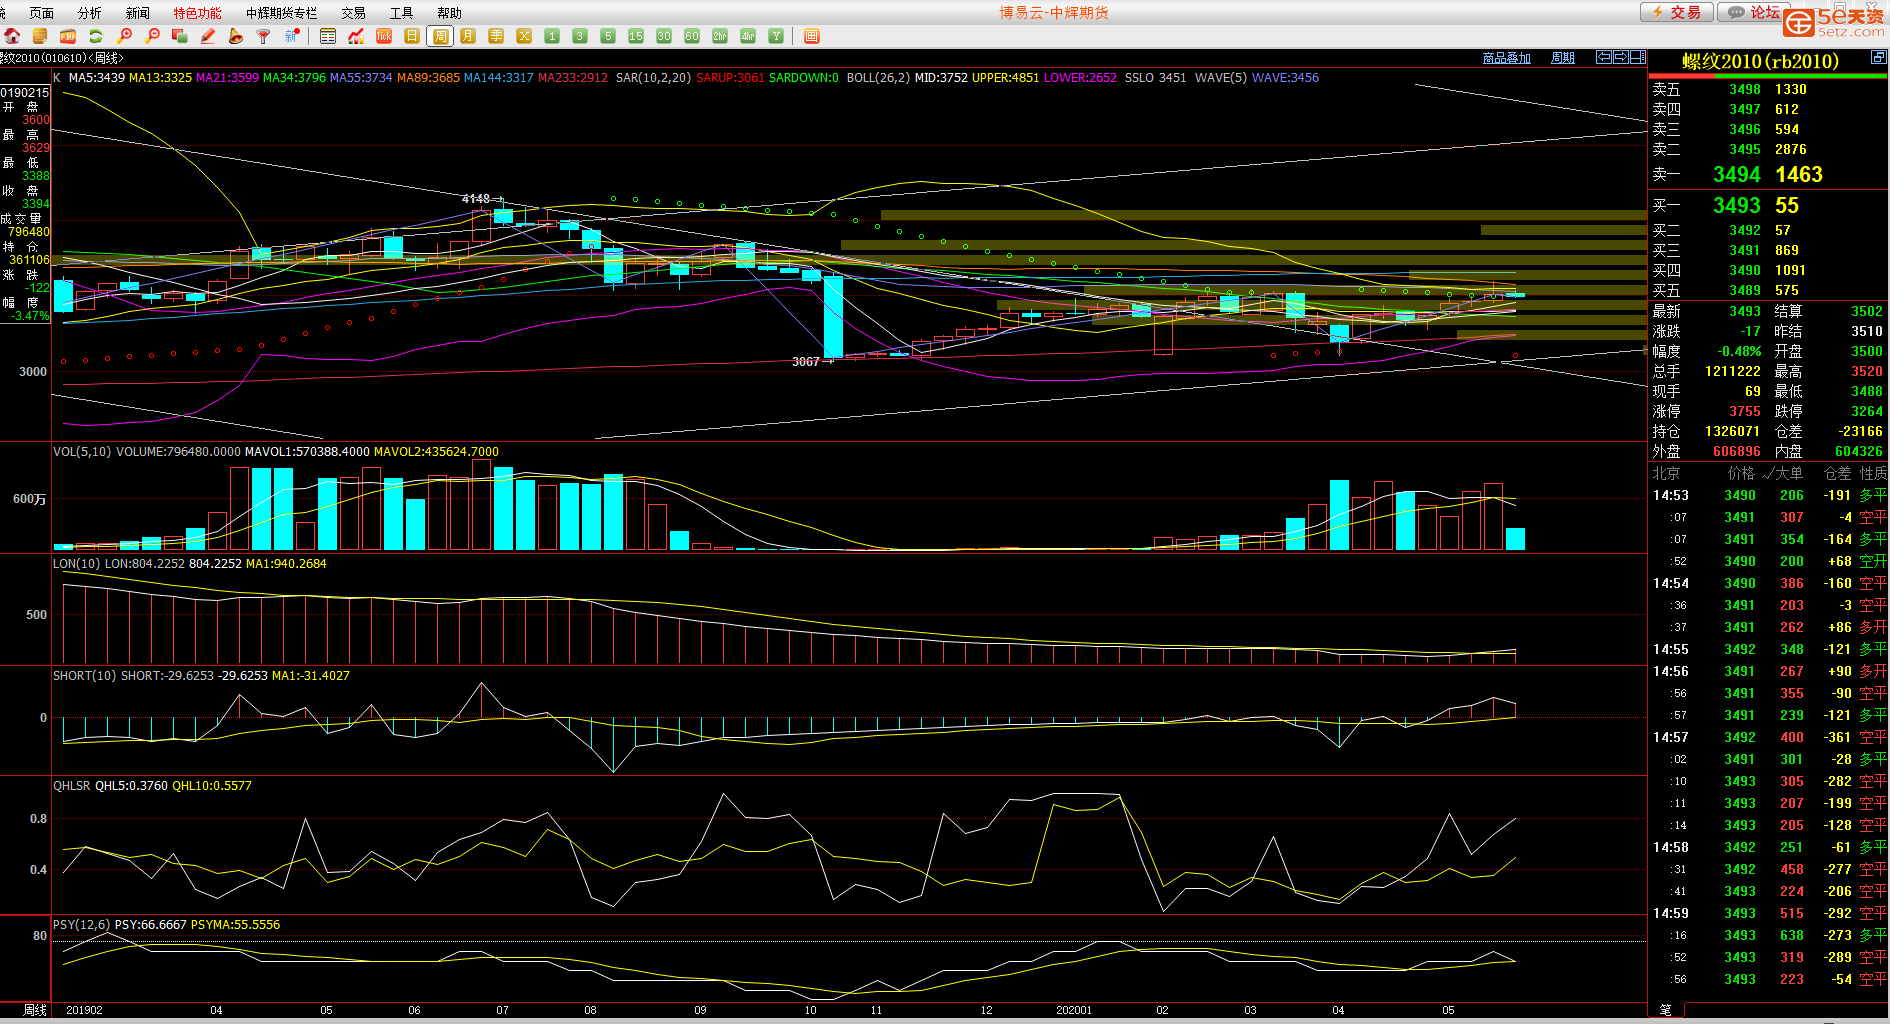Click the orange X period icon
This screenshot has width=1890, height=1024.
(524, 36)
